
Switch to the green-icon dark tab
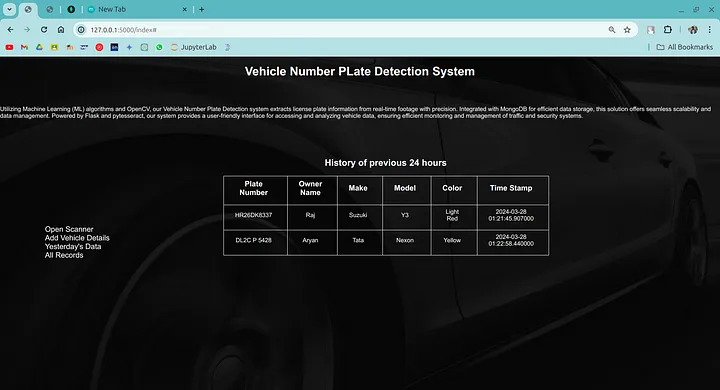tap(71, 9)
